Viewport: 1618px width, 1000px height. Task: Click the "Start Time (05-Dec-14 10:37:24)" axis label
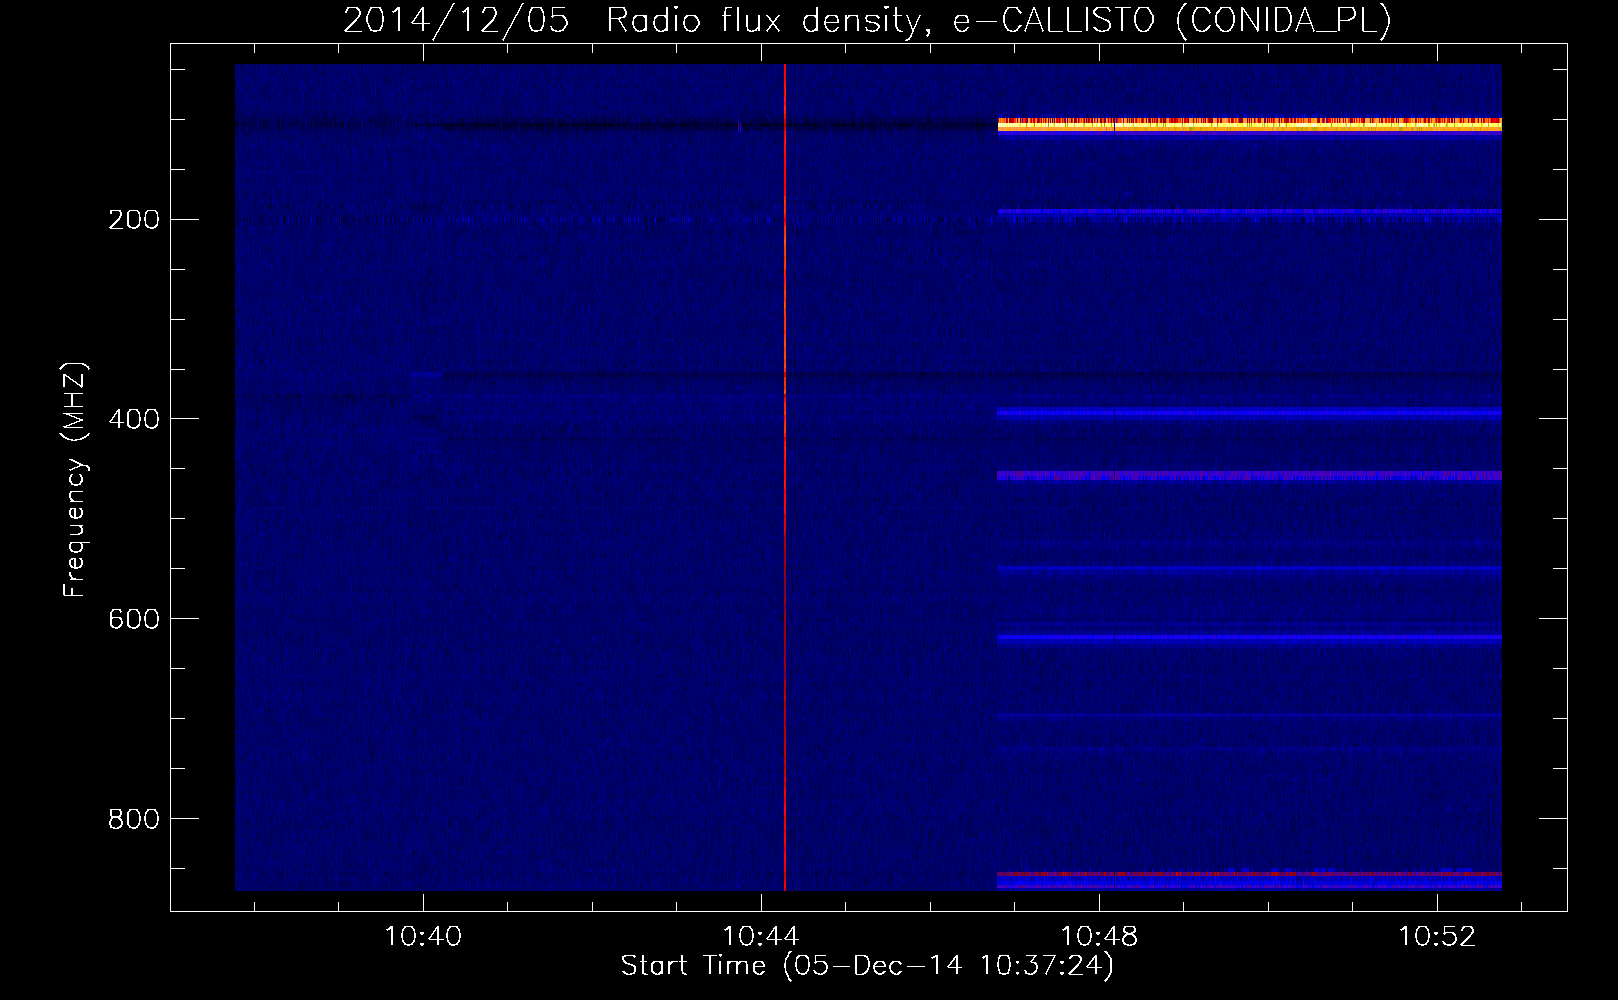click(x=867, y=966)
